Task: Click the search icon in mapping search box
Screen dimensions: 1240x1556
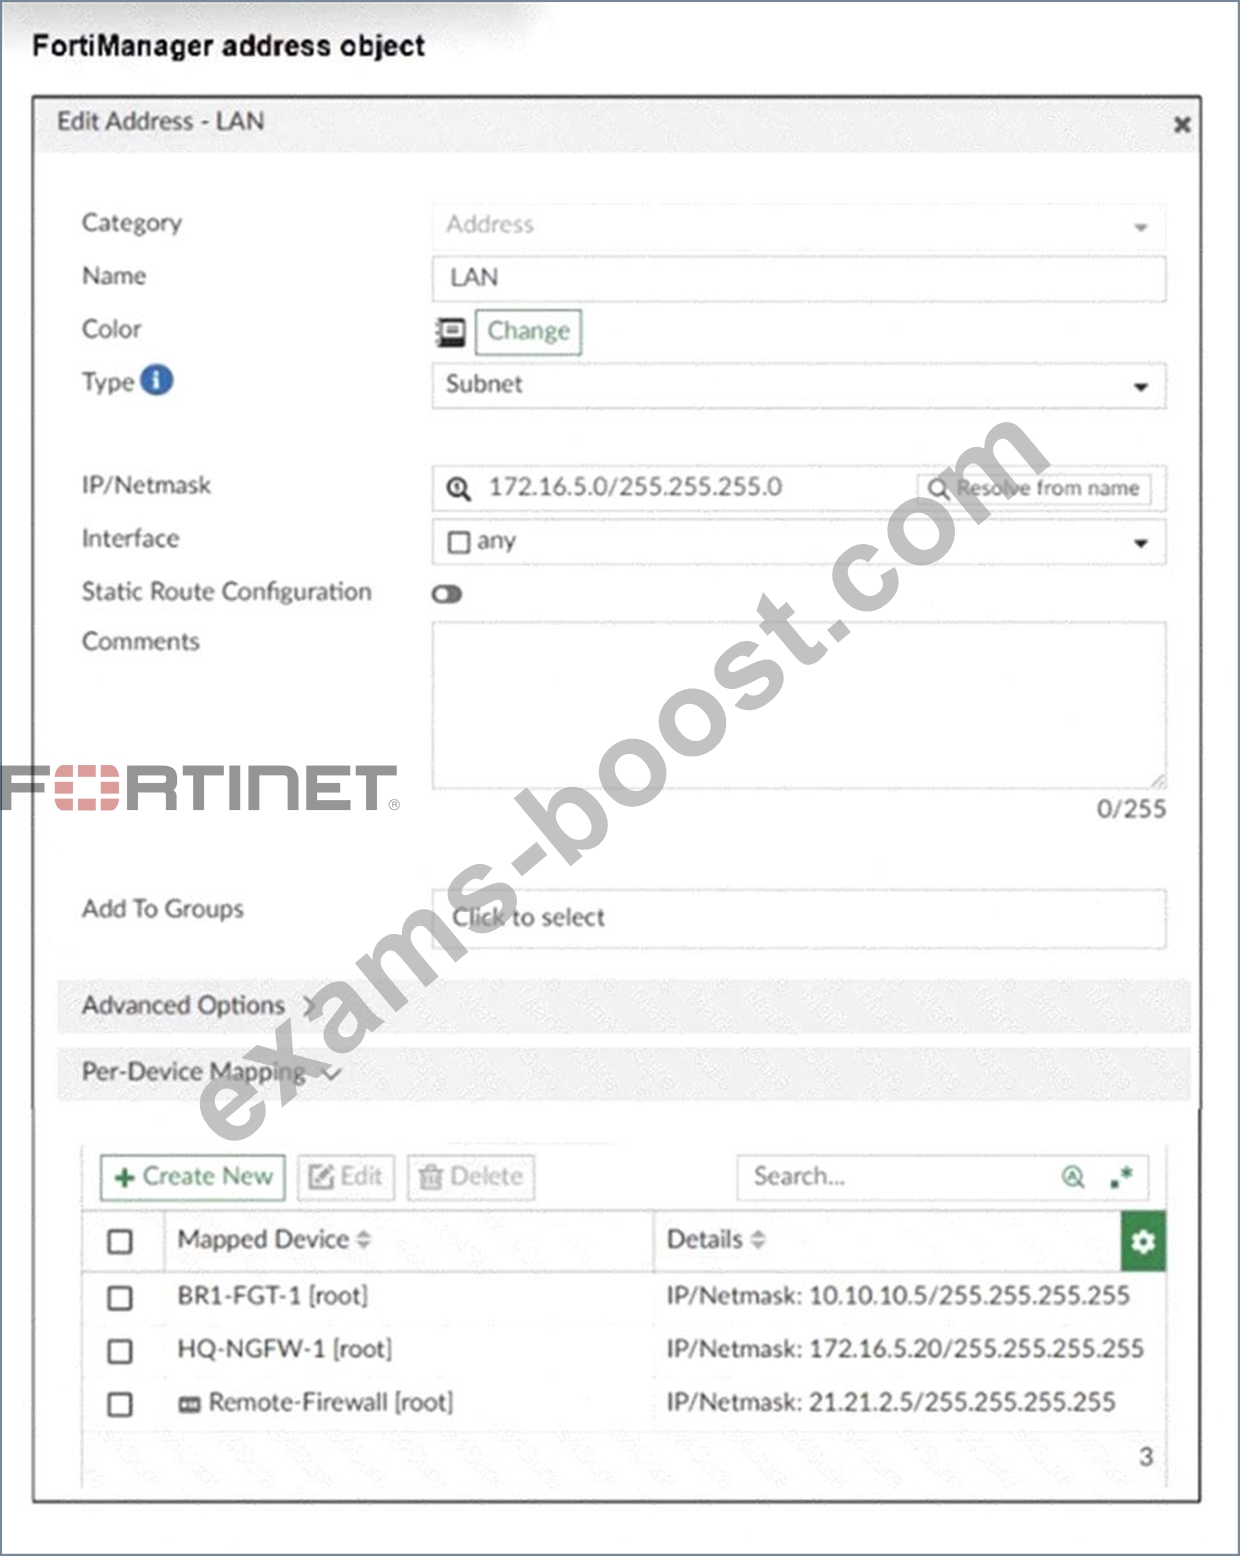Action: coord(1073,1177)
